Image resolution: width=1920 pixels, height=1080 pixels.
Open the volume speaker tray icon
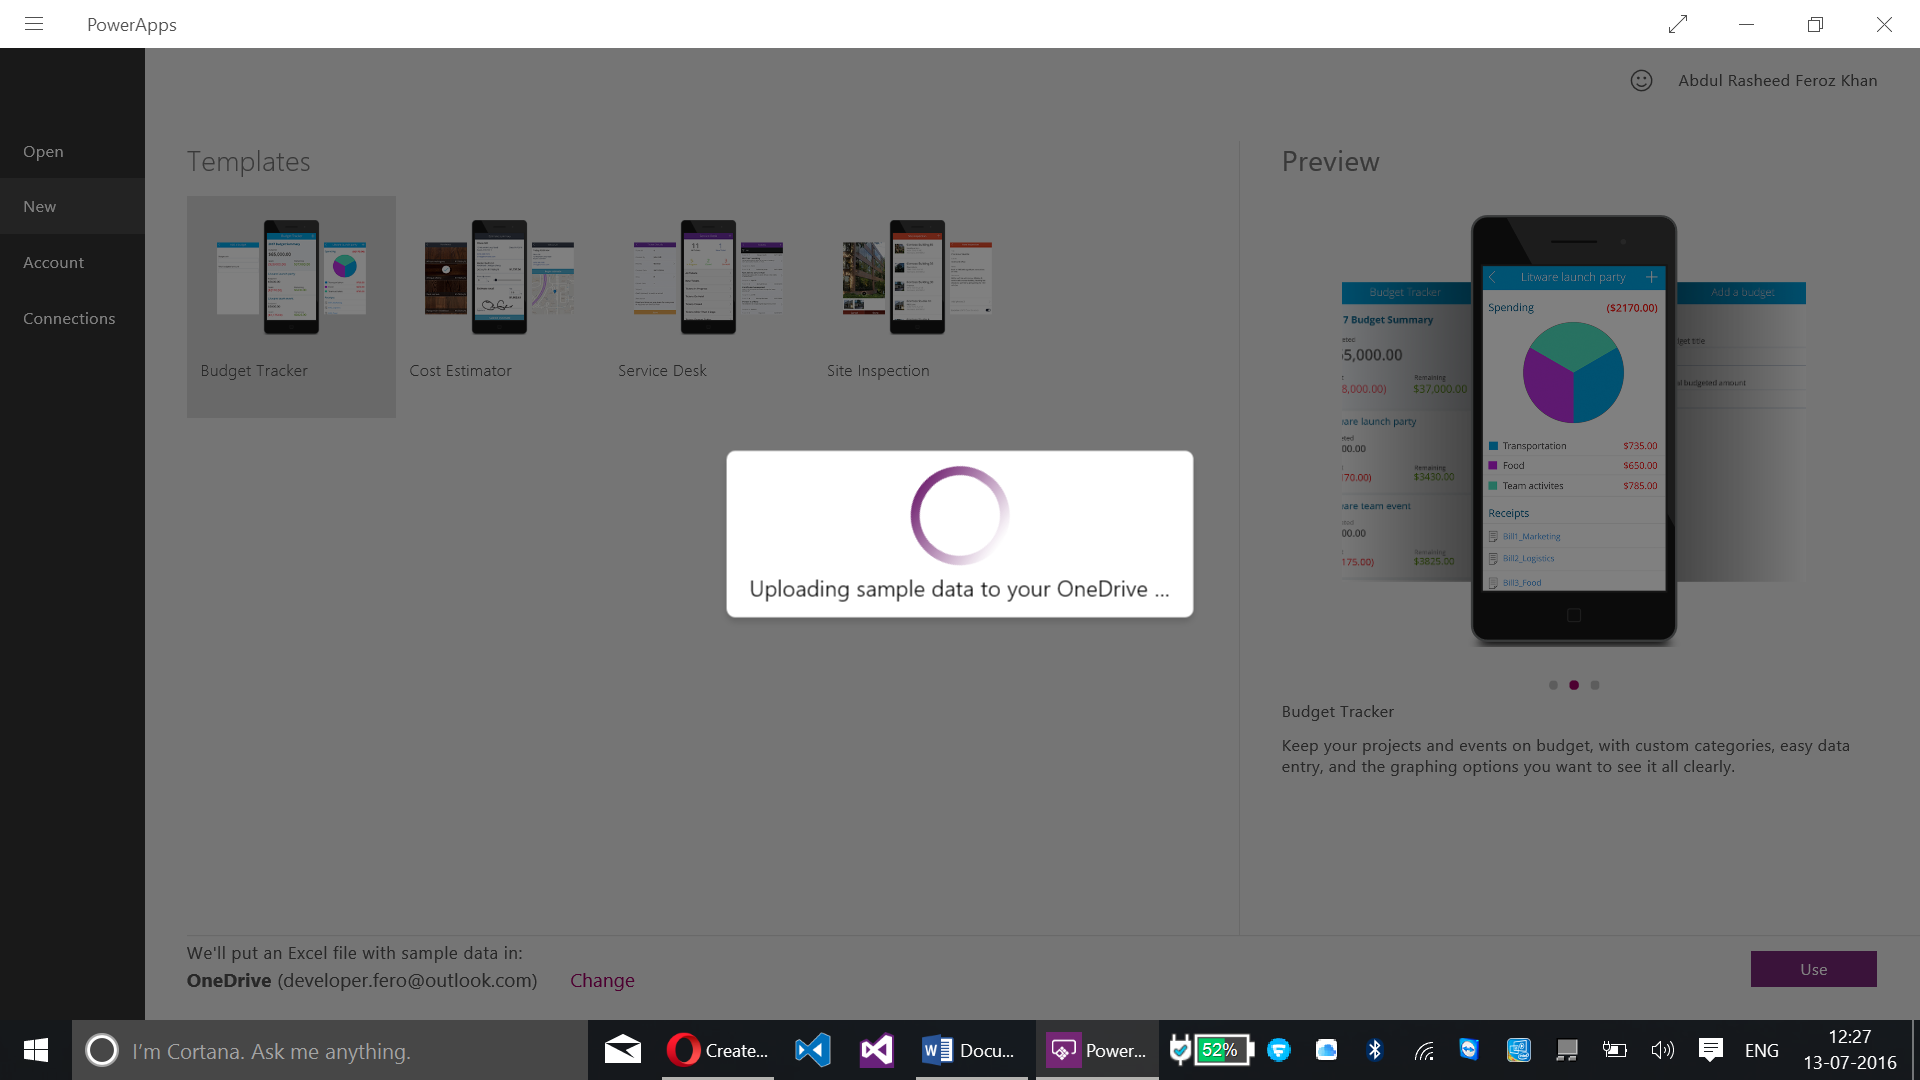pyautogui.click(x=1662, y=1050)
